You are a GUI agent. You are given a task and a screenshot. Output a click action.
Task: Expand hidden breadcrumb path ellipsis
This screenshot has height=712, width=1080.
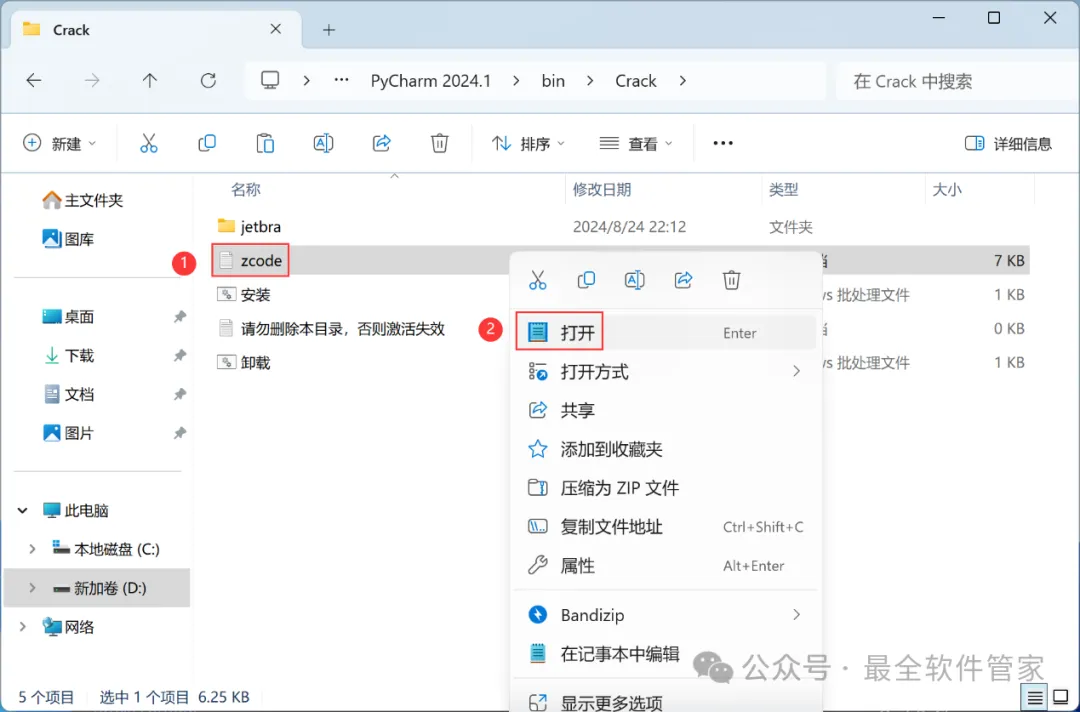coord(341,81)
